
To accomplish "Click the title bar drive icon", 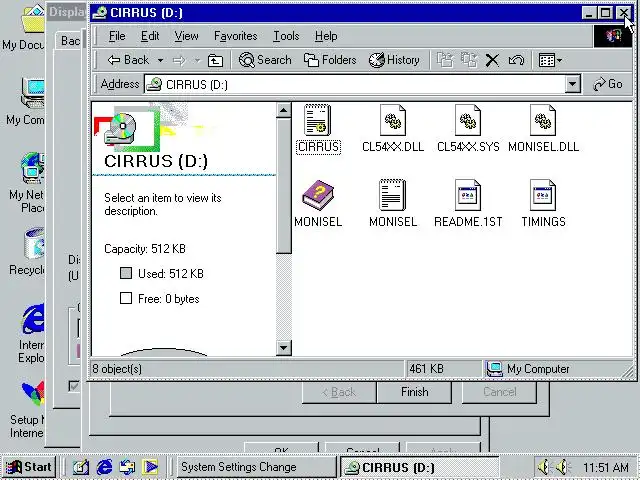I will 99,13.
